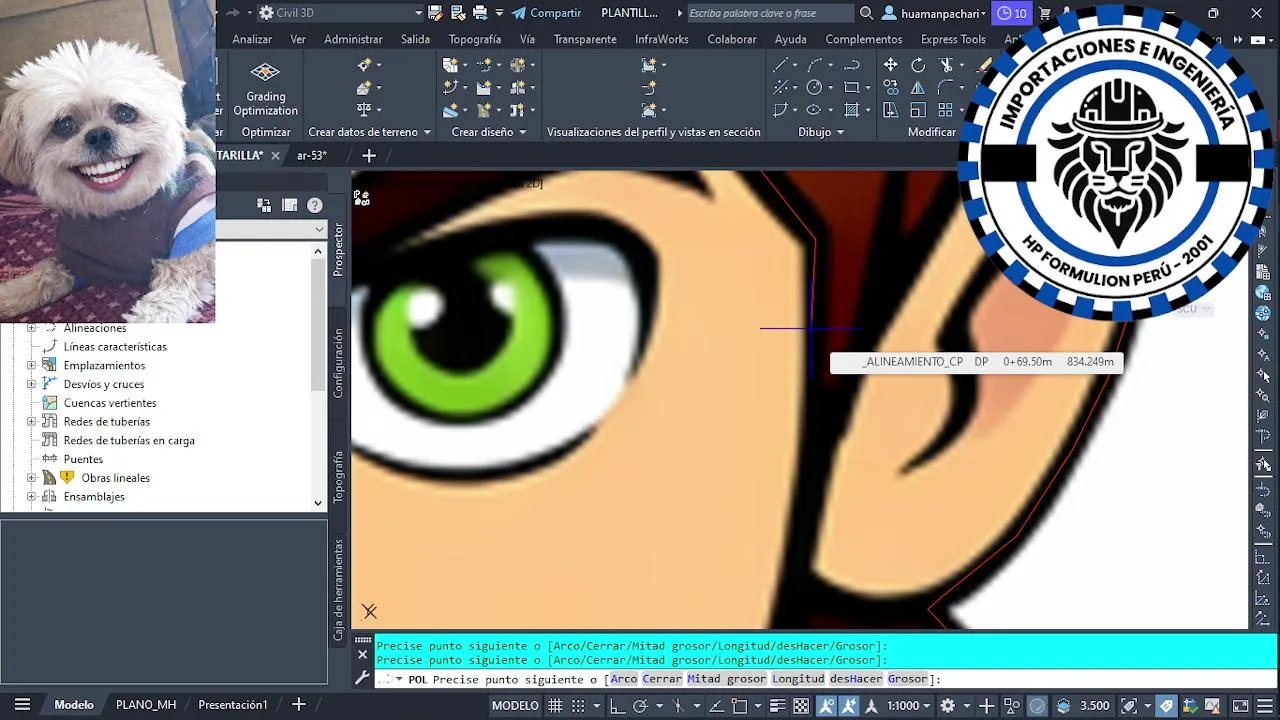Open the Prospector view combo box
1280x720 pixels.
(272, 229)
